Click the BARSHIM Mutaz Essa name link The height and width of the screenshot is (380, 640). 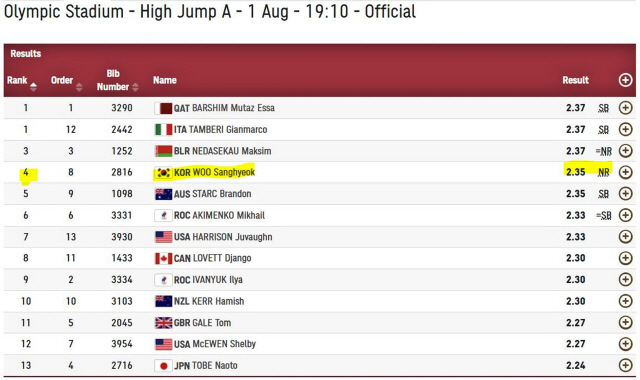point(233,108)
